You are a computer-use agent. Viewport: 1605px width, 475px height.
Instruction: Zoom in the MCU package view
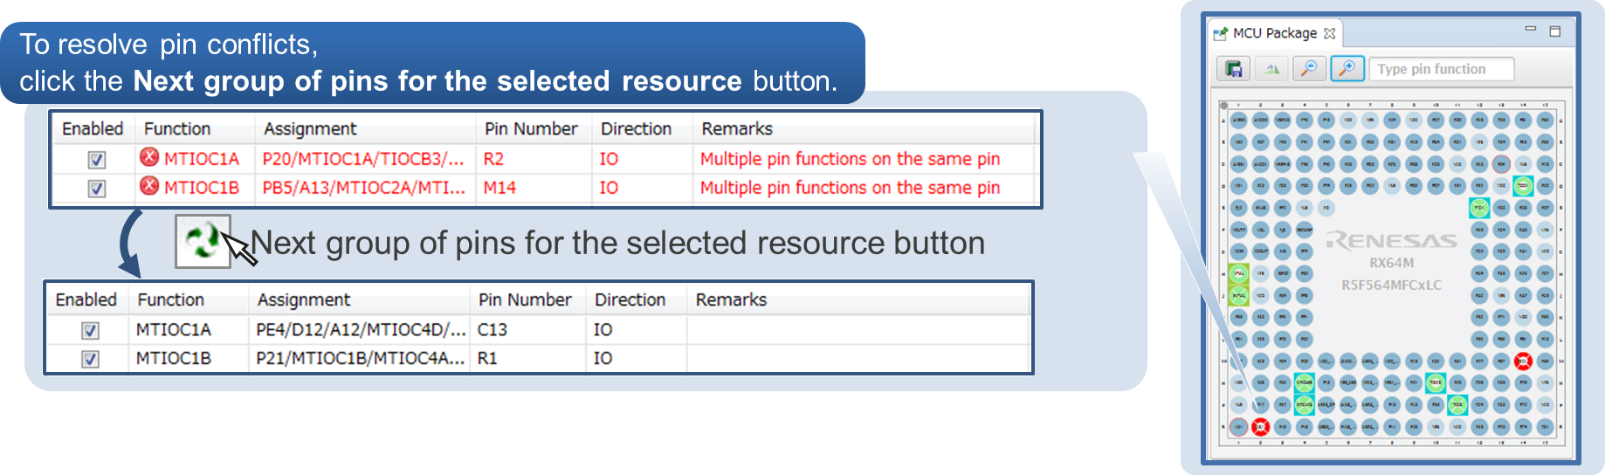[x=1347, y=69]
